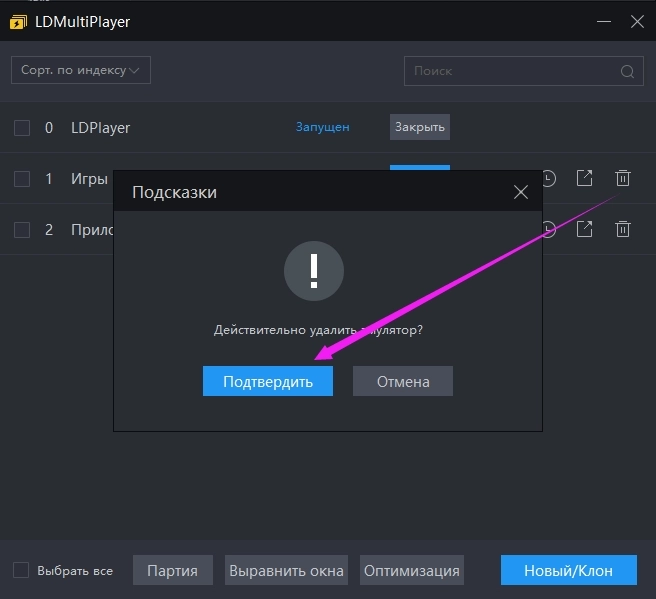Screen dimensions: 656x599
Task: Click the trash icon for emulator 1
Action: (x=623, y=178)
